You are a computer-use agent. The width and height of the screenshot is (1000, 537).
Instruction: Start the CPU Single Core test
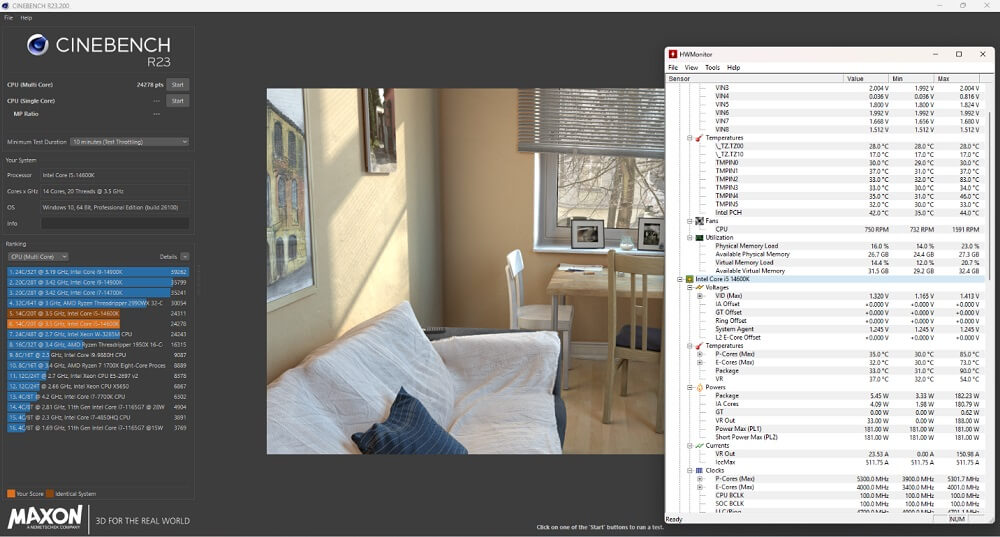click(178, 101)
